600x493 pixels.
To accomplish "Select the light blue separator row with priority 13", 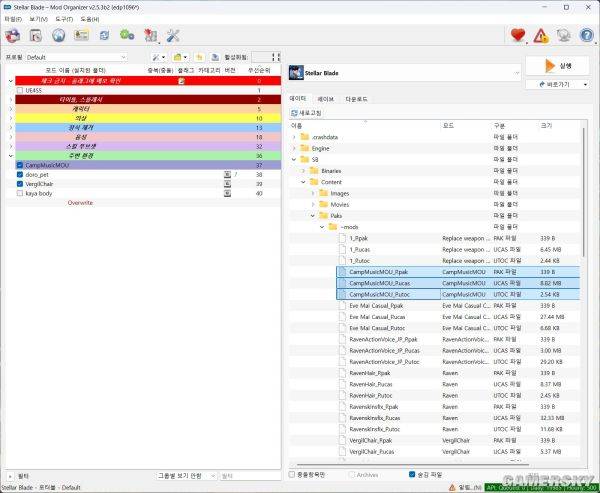I will point(148,127).
